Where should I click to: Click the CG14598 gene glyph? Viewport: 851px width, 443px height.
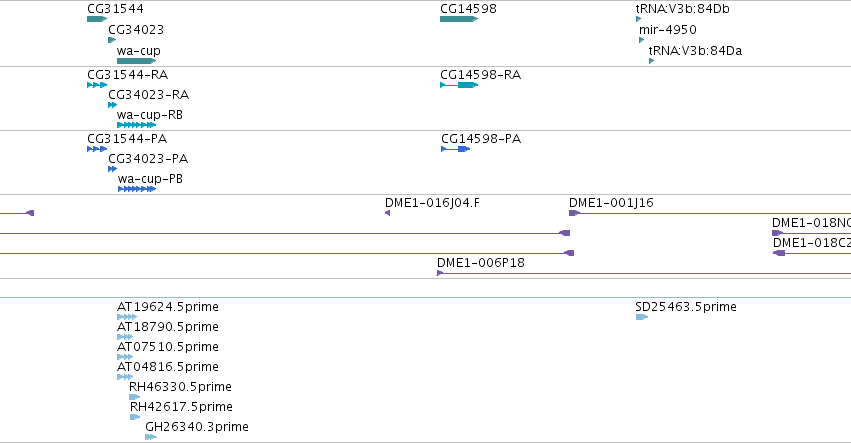tap(459, 19)
